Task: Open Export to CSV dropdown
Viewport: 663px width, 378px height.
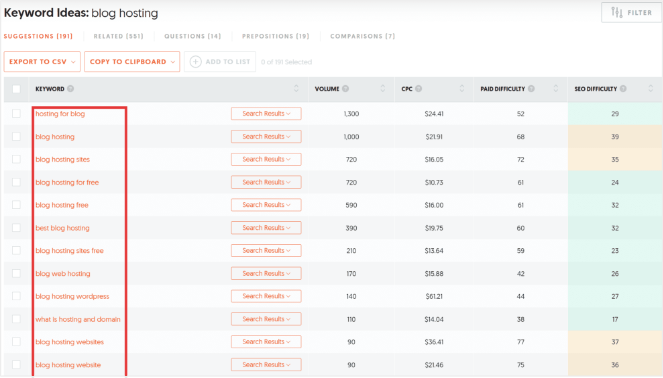Action: 42,62
